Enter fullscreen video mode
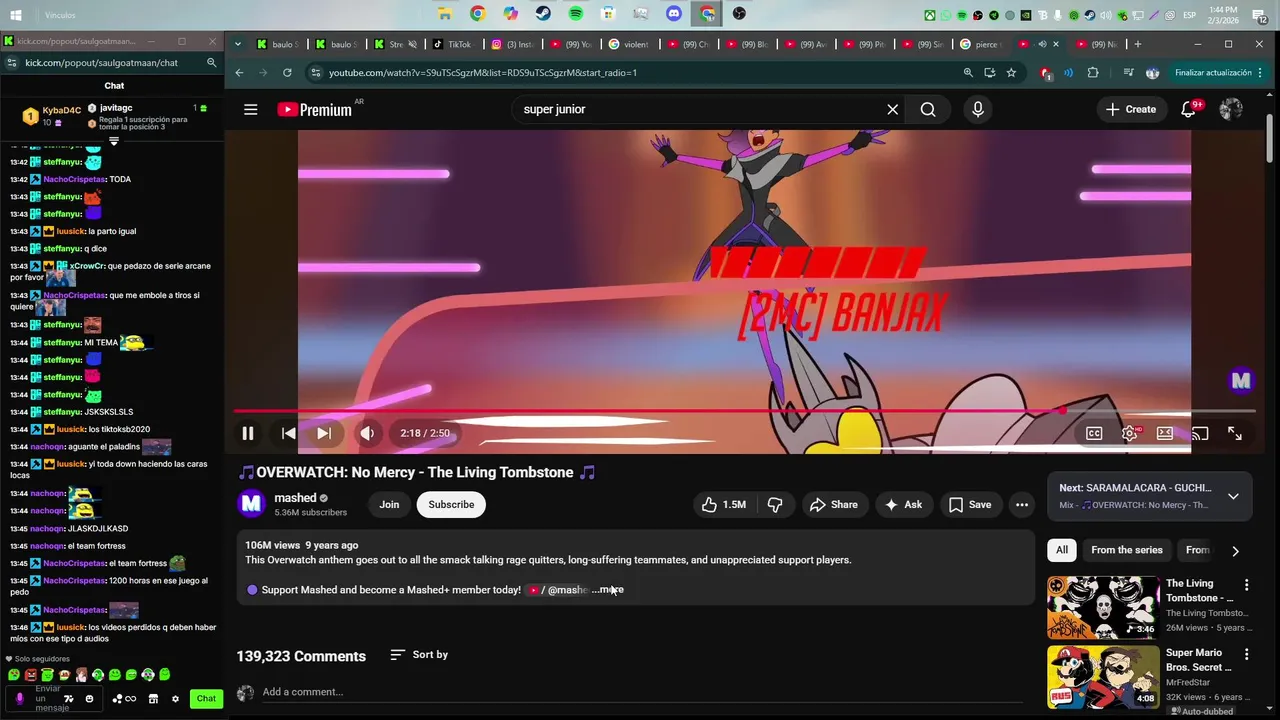Viewport: 1280px width, 720px height. click(1235, 433)
